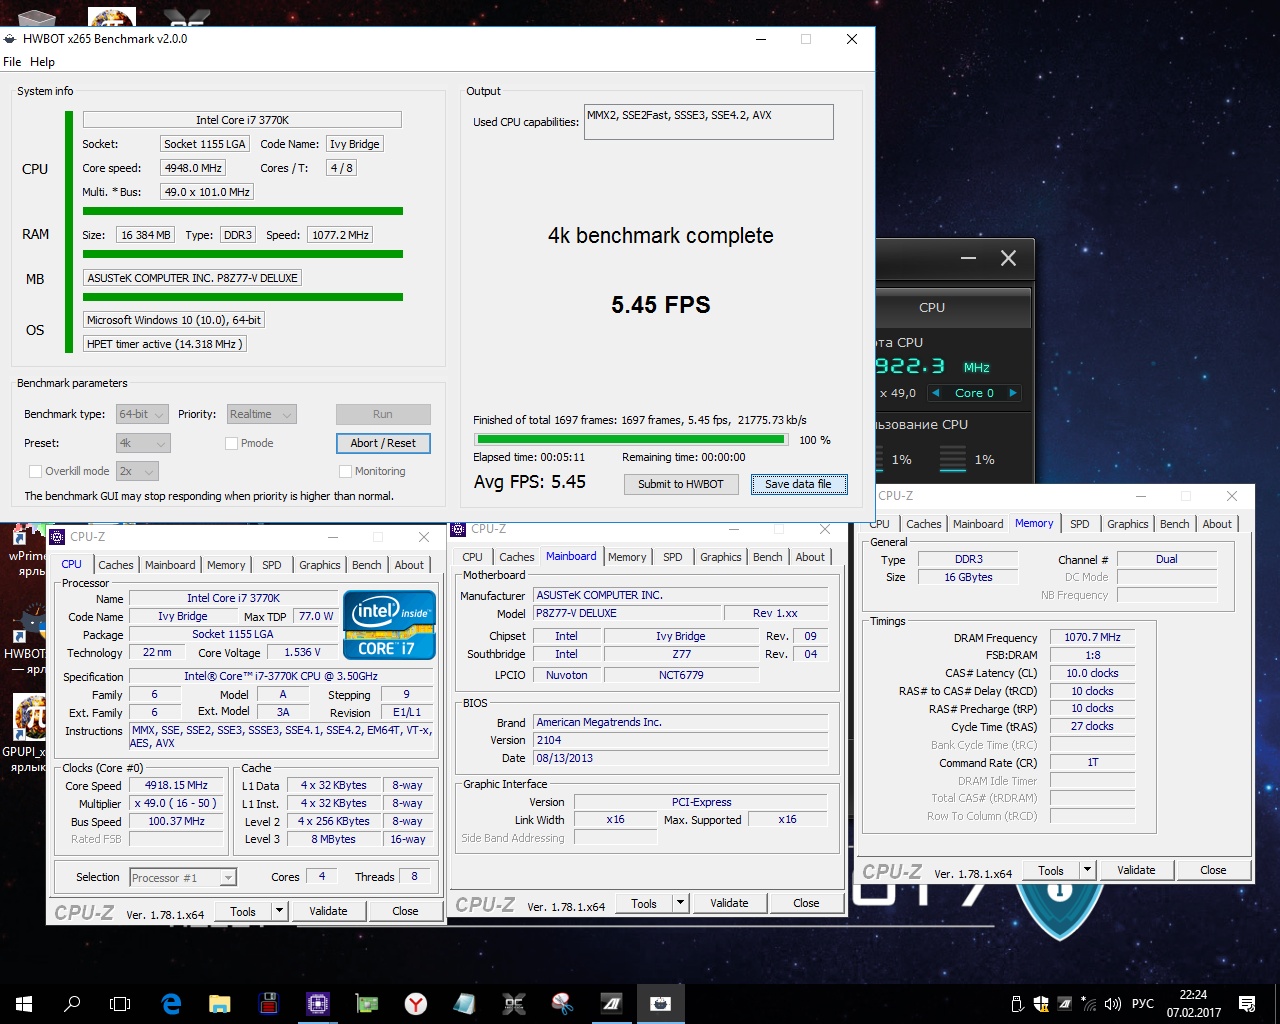Click Submit to HWBOT button
Viewport: 1280px width, 1024px height.
[x=681, y=484]
